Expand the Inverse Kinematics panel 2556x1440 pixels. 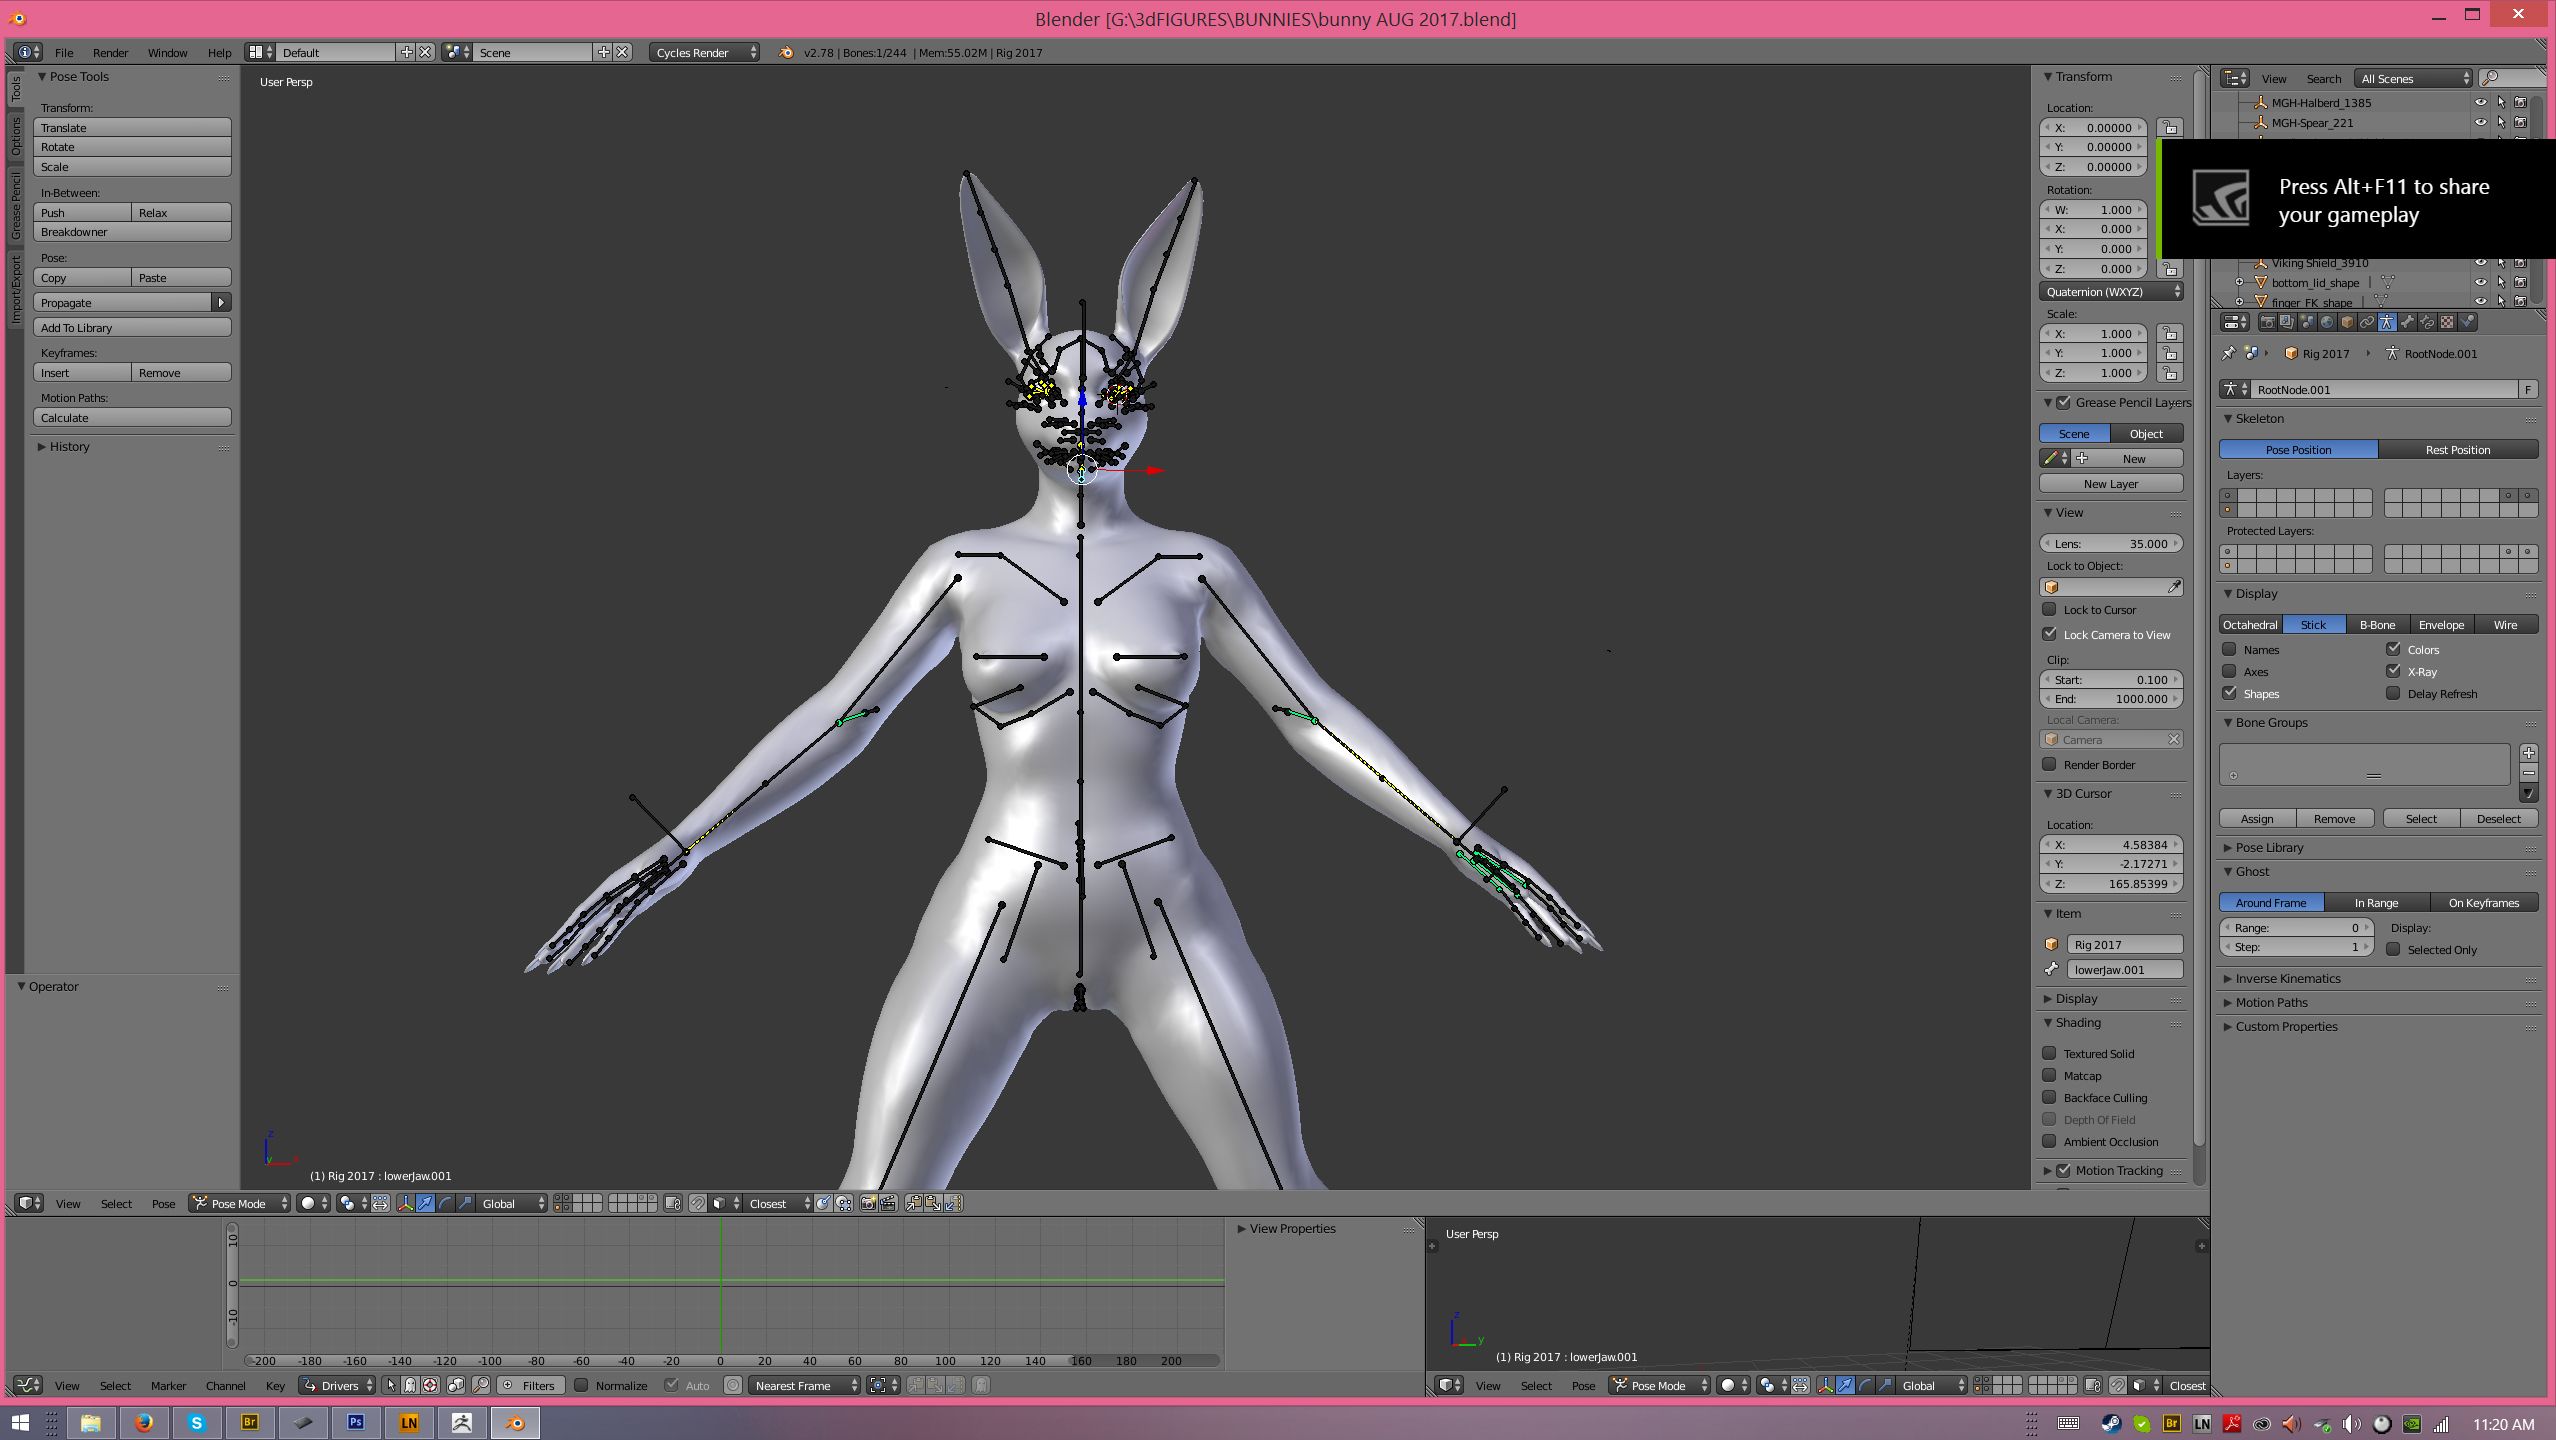pos(2287,978)
